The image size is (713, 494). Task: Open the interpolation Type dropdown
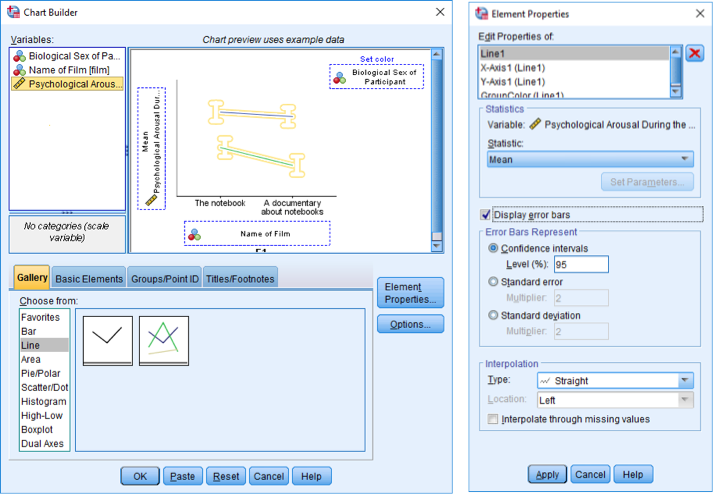614,381
